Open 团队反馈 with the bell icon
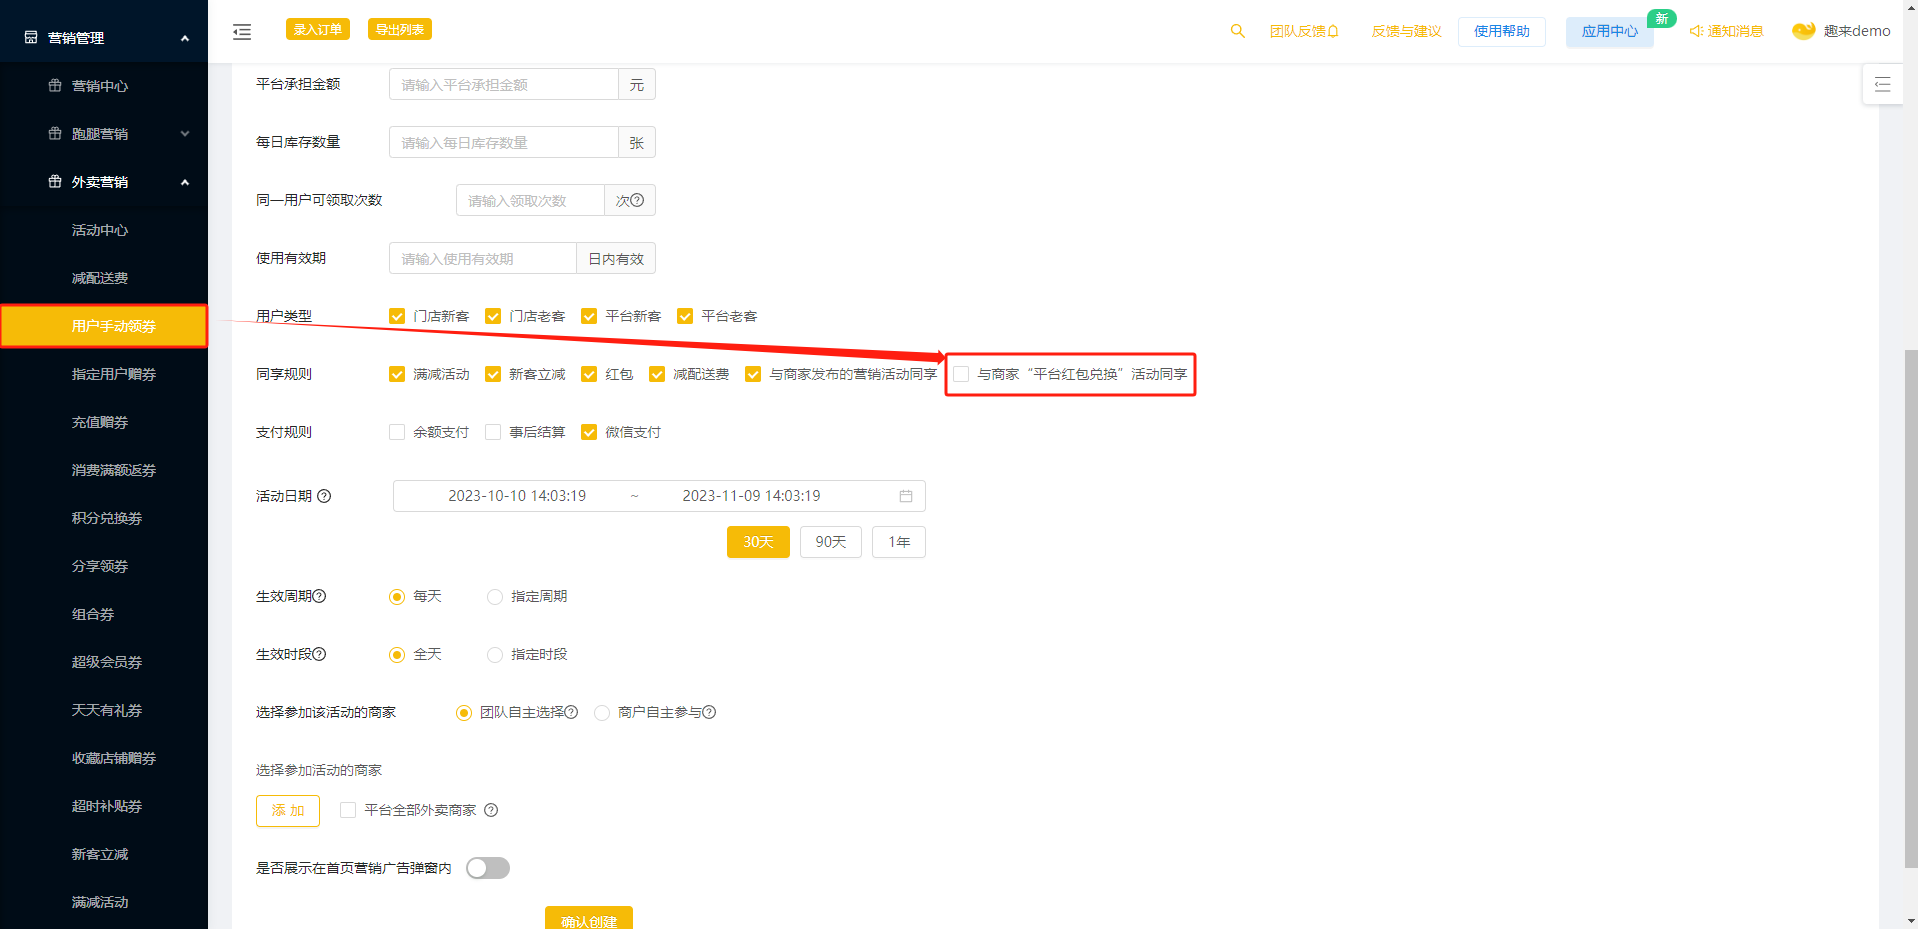The width and height of the screenshot is (1918, 929). [1304, 31]
